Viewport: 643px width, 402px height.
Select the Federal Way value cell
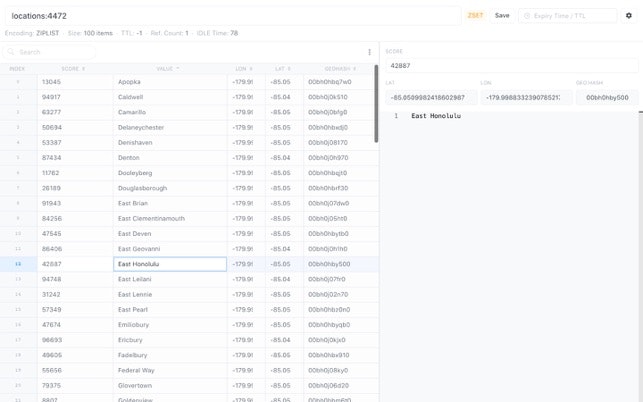[x=170, y=370]
